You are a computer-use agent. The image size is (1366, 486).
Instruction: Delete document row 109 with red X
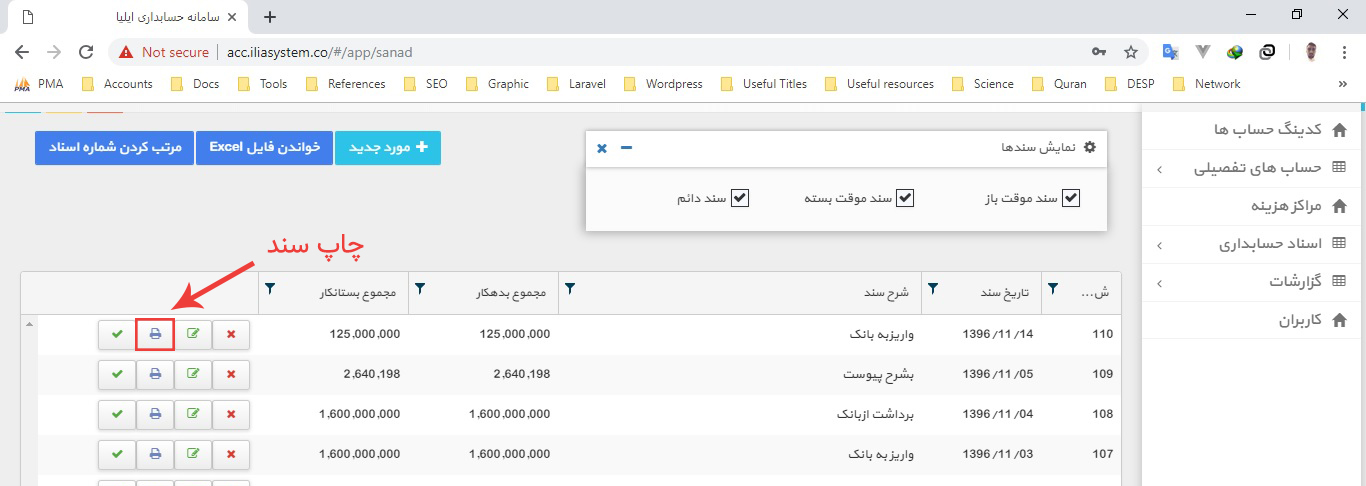point(232,374)
